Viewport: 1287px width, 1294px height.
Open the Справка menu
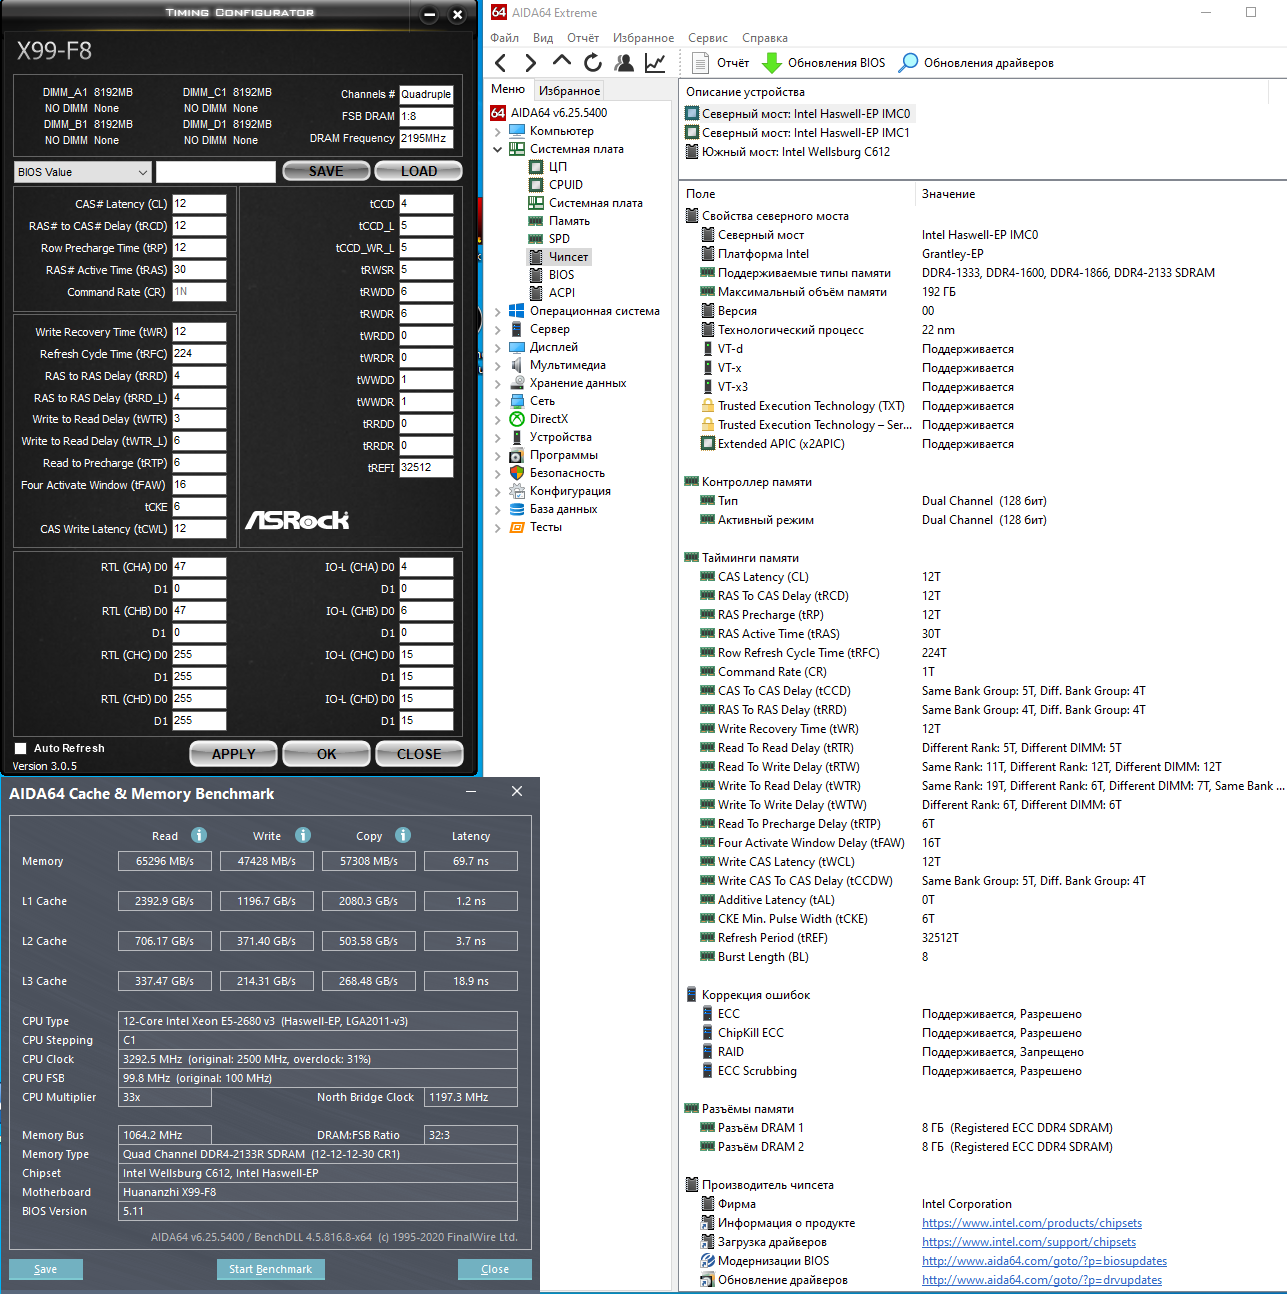pyautogui.click(x=765, y=38)
